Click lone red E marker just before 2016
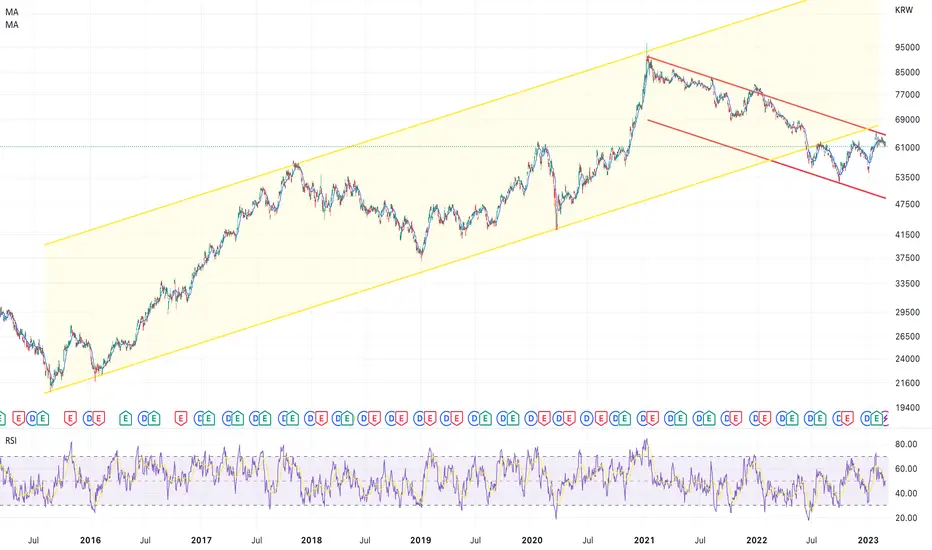Screen dimensions: 932x550 click(70, 419)
